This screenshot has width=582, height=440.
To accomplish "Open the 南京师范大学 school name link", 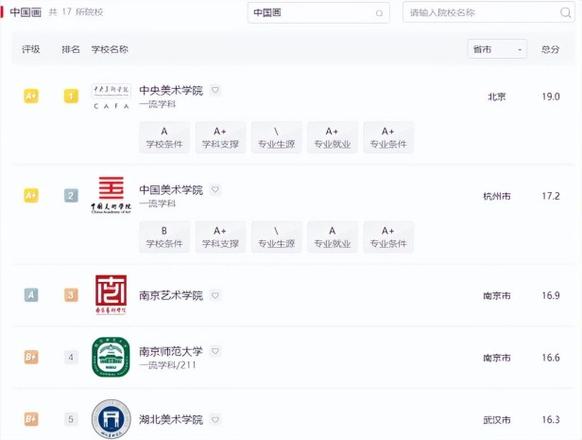I will pos(171,351).
